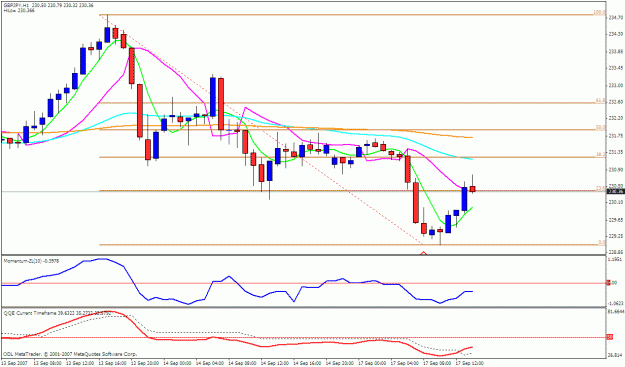This screenshot has width=625, height=367.
Task: Click the current price tag 230.36
Action: [x=615, y=192]
